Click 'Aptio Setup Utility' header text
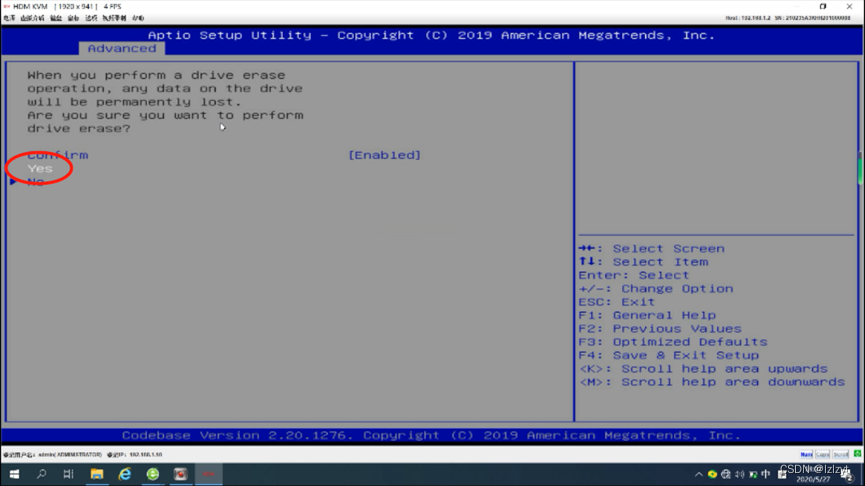The height and width of the screenshot is (486, 865). 229,35
